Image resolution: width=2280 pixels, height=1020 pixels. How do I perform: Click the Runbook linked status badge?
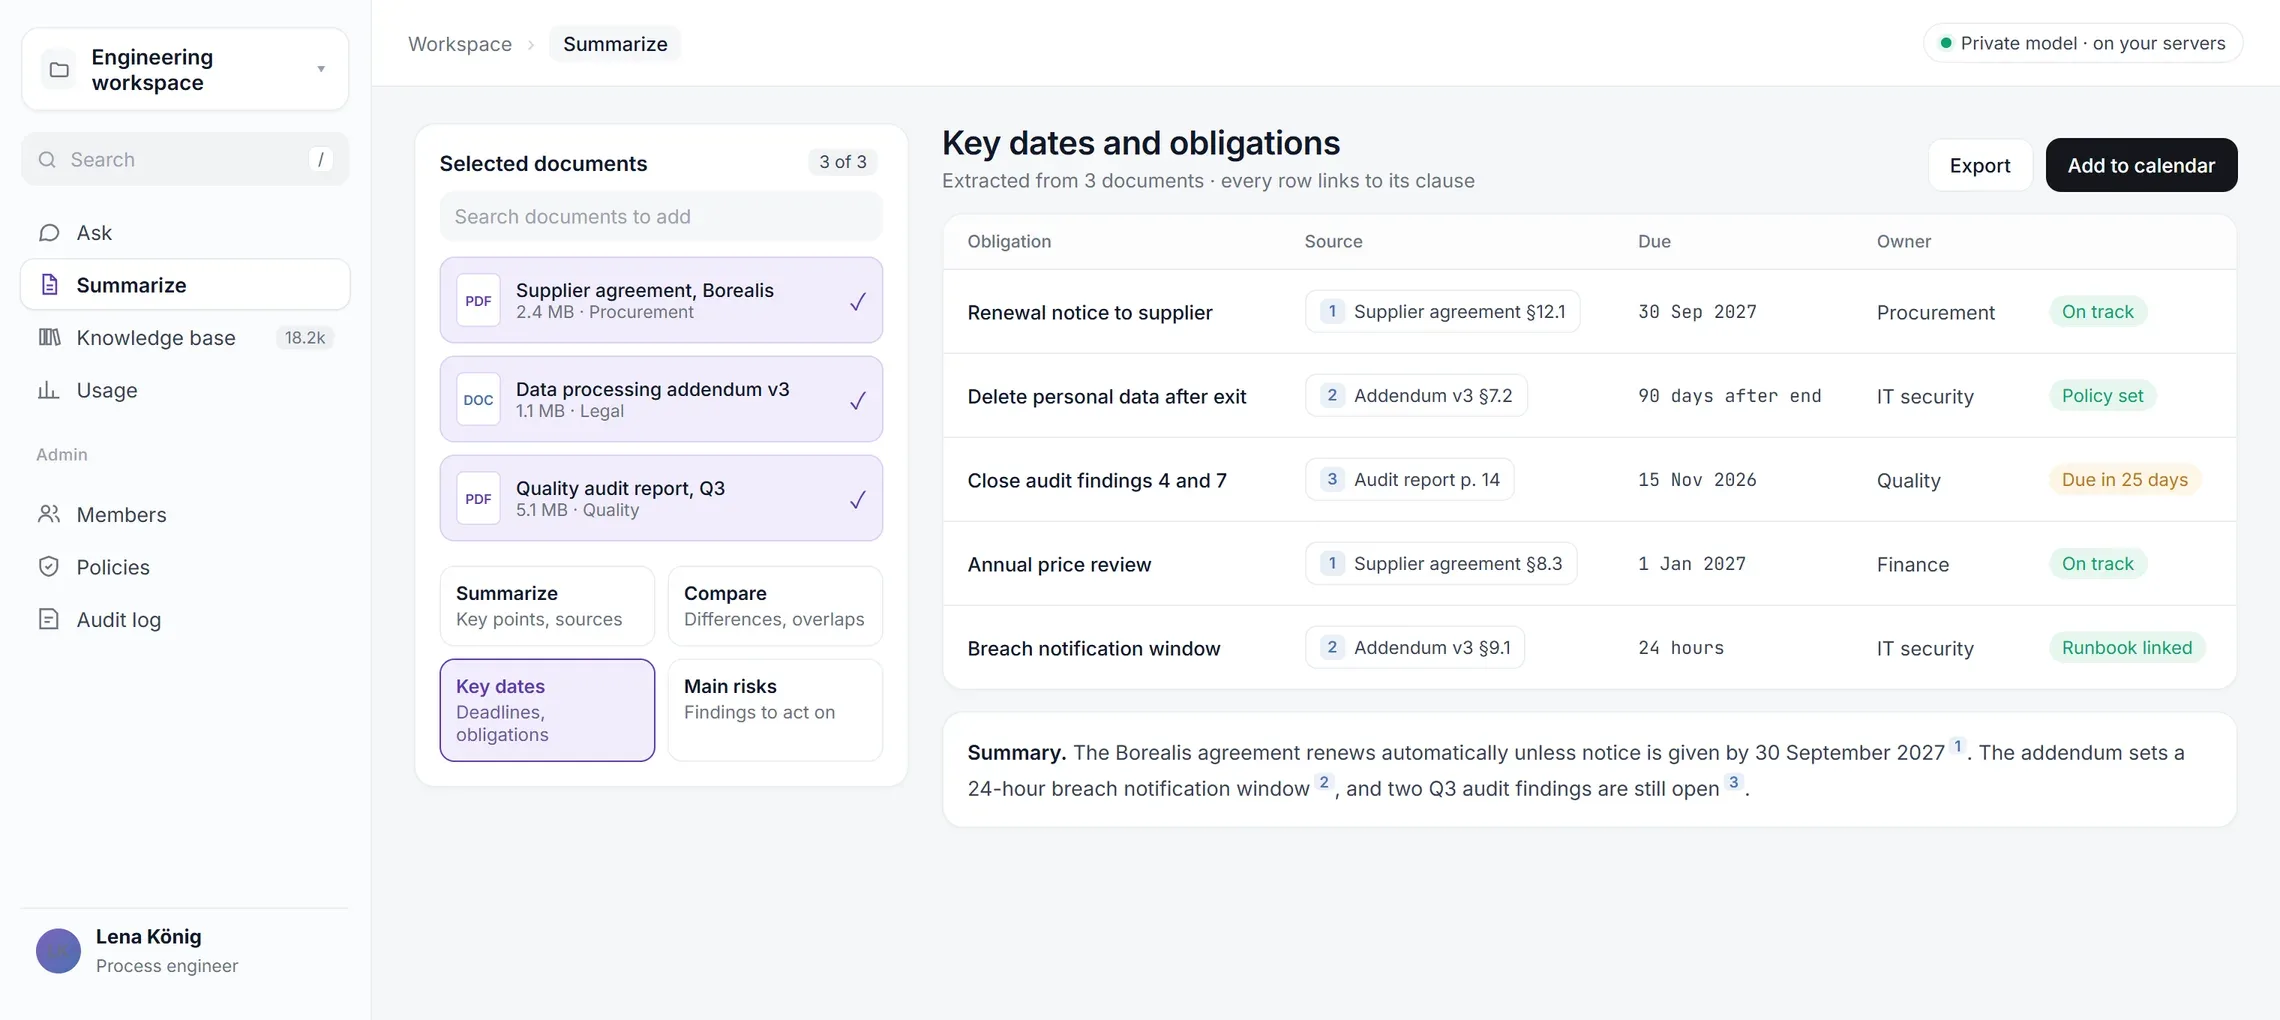pos(2126,648)
